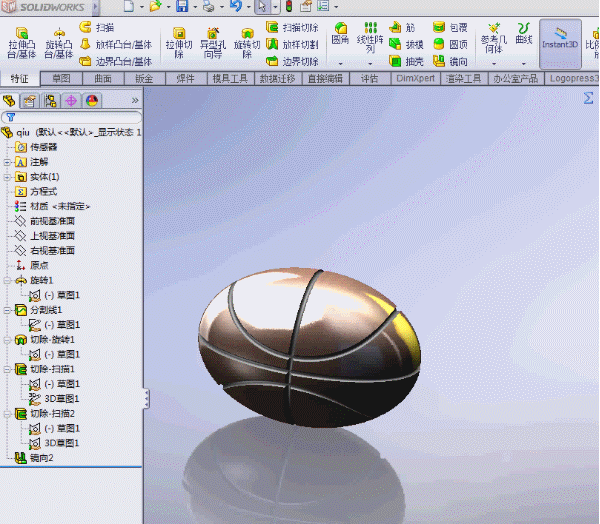
Task: Click the Curves (曲线) tool
Action: point(524,33)
